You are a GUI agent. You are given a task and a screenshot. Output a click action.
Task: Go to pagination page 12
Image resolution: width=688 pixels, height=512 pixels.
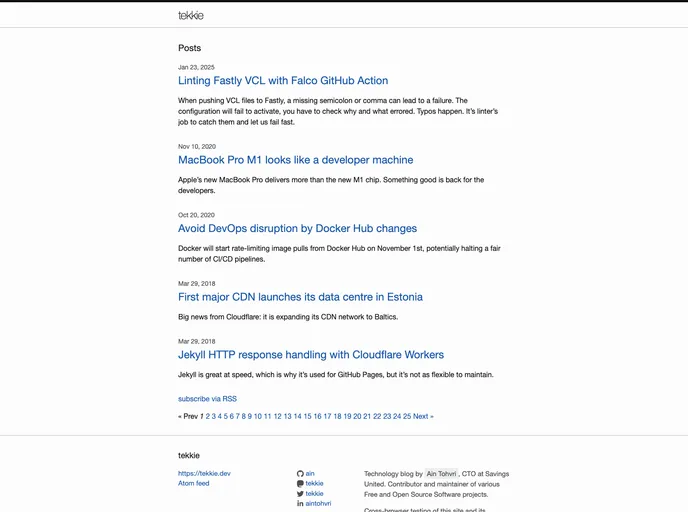pos(277,416)
